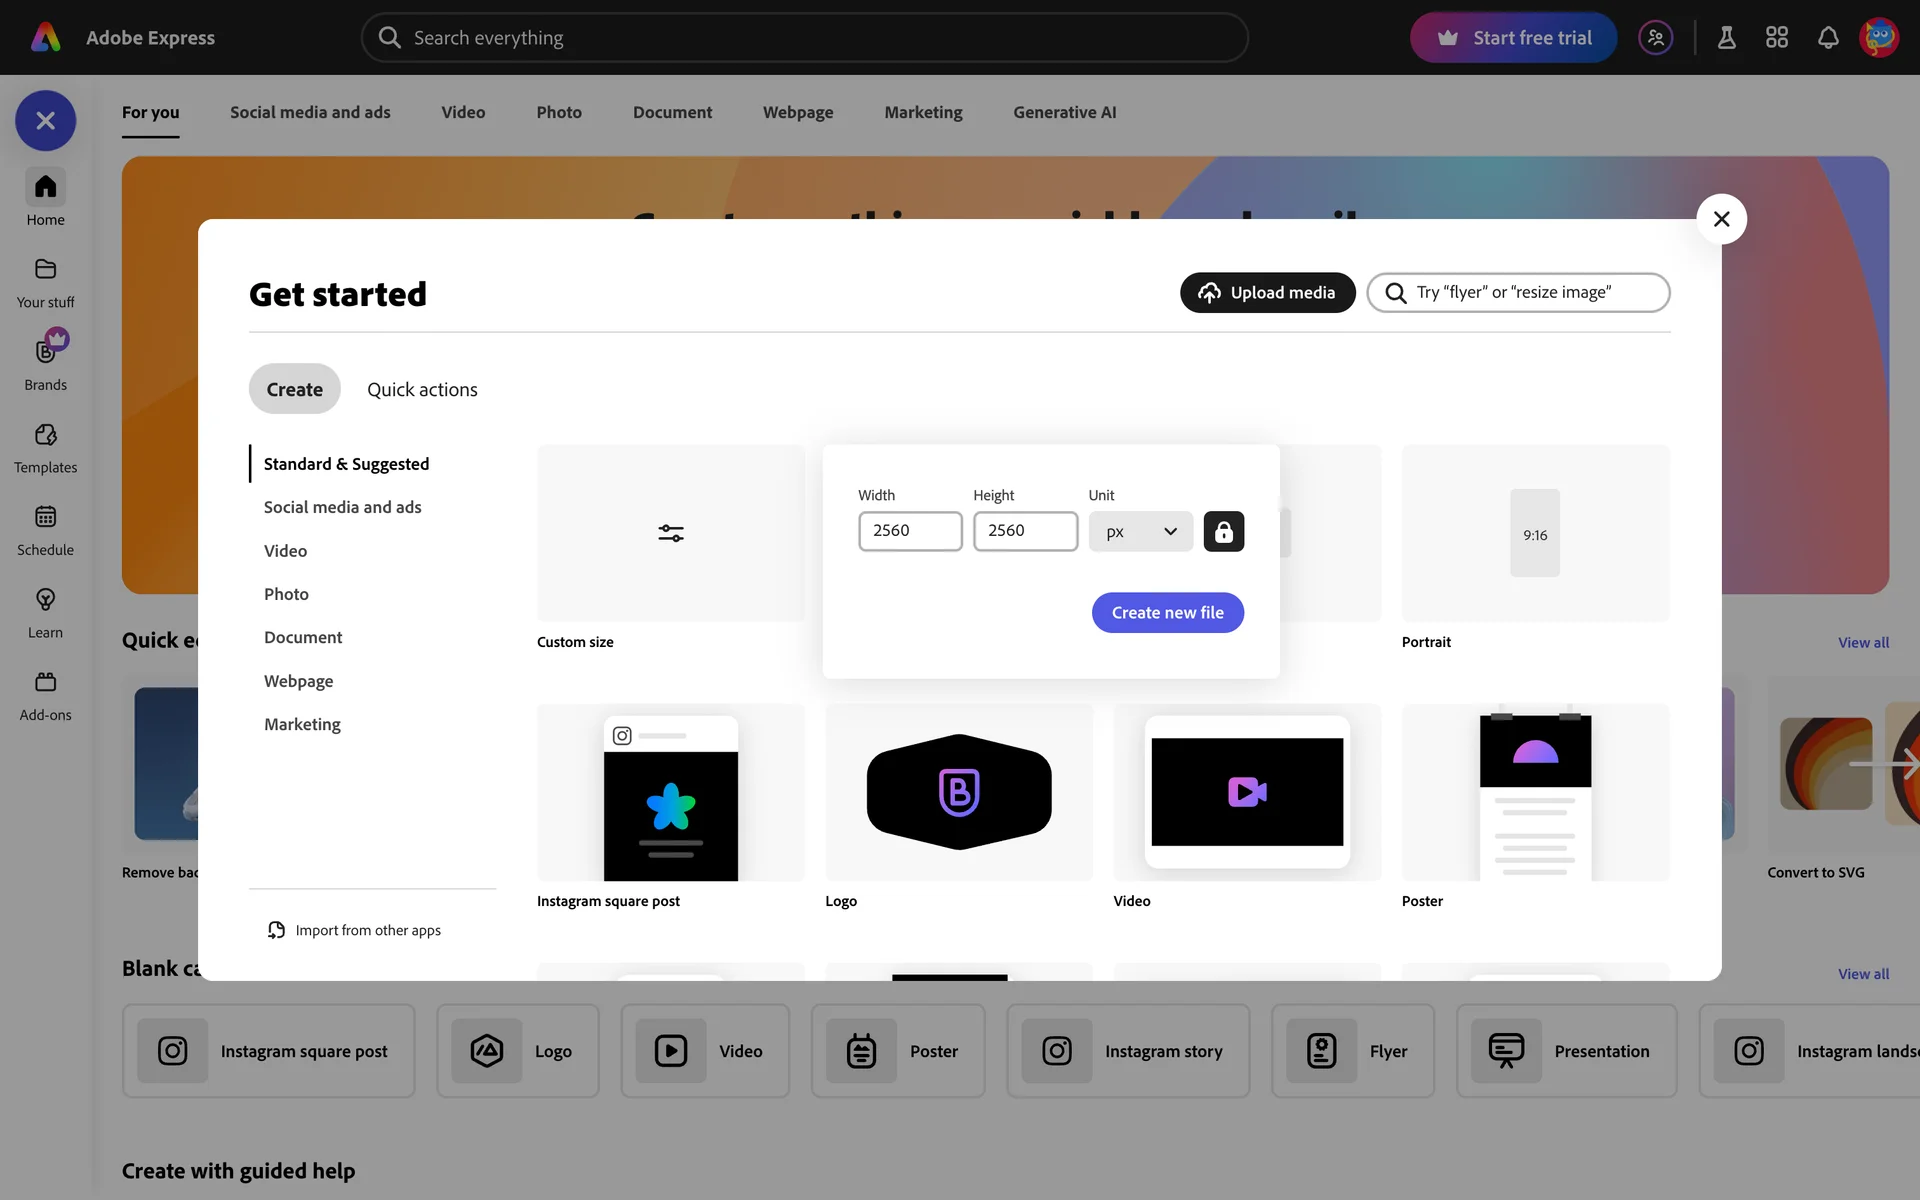Click the Width input field

click(x=909, y=531)
